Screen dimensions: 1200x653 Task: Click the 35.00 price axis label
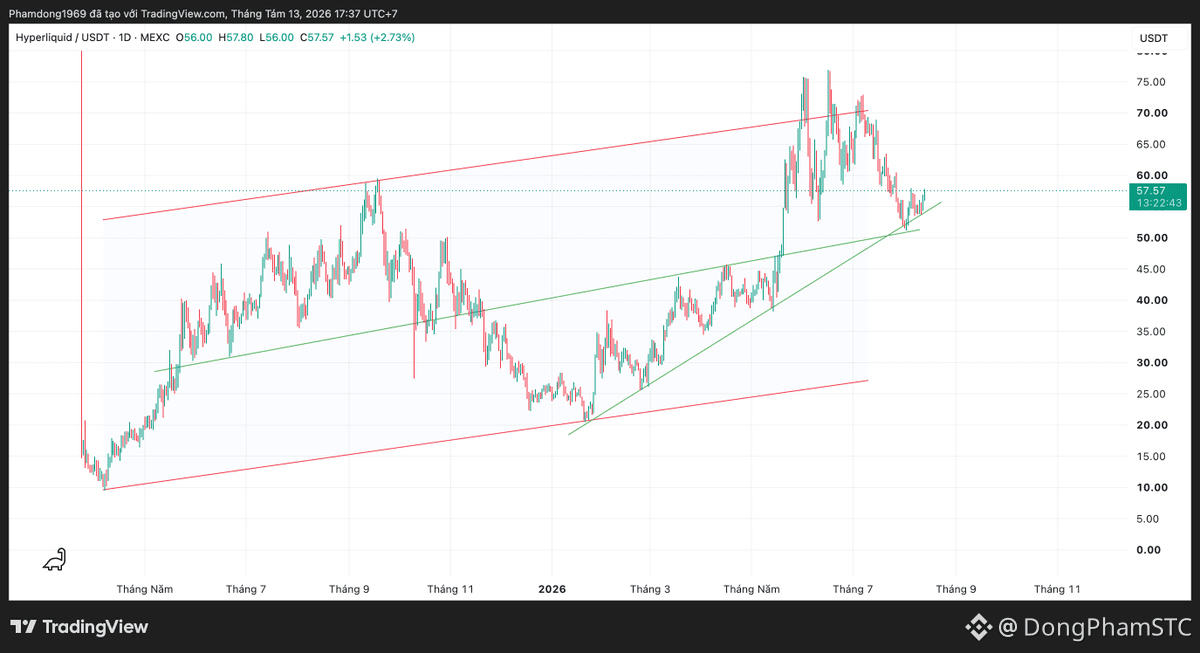point(1153,331)
